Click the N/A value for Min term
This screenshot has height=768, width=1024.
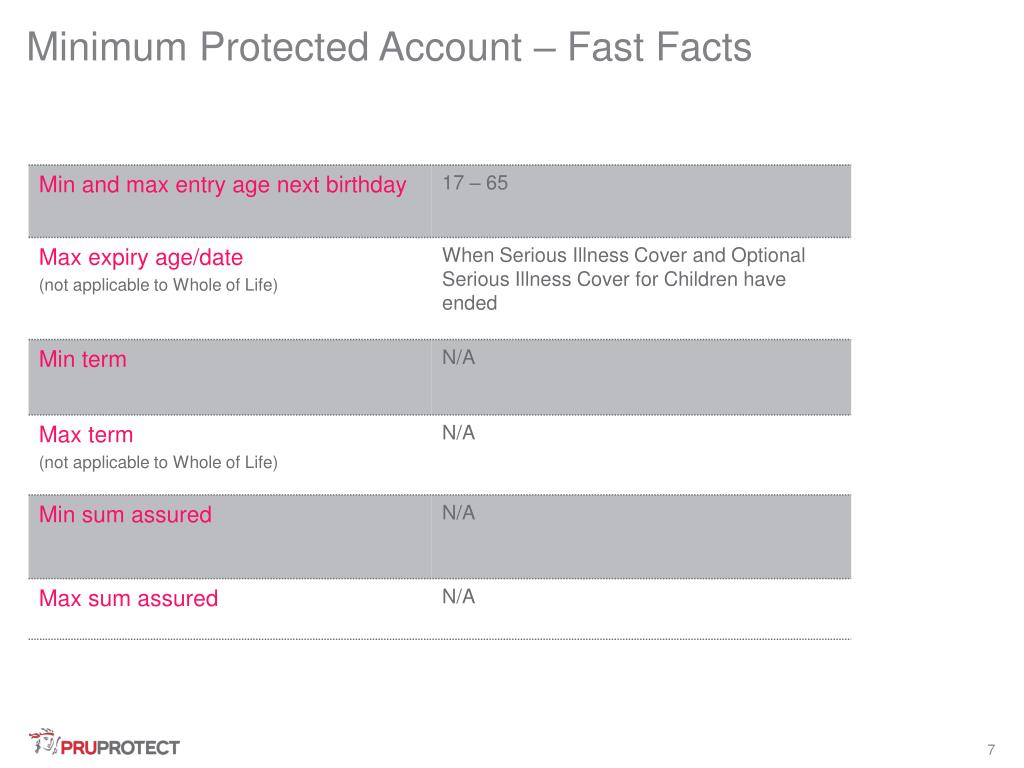tap(458, 358)
